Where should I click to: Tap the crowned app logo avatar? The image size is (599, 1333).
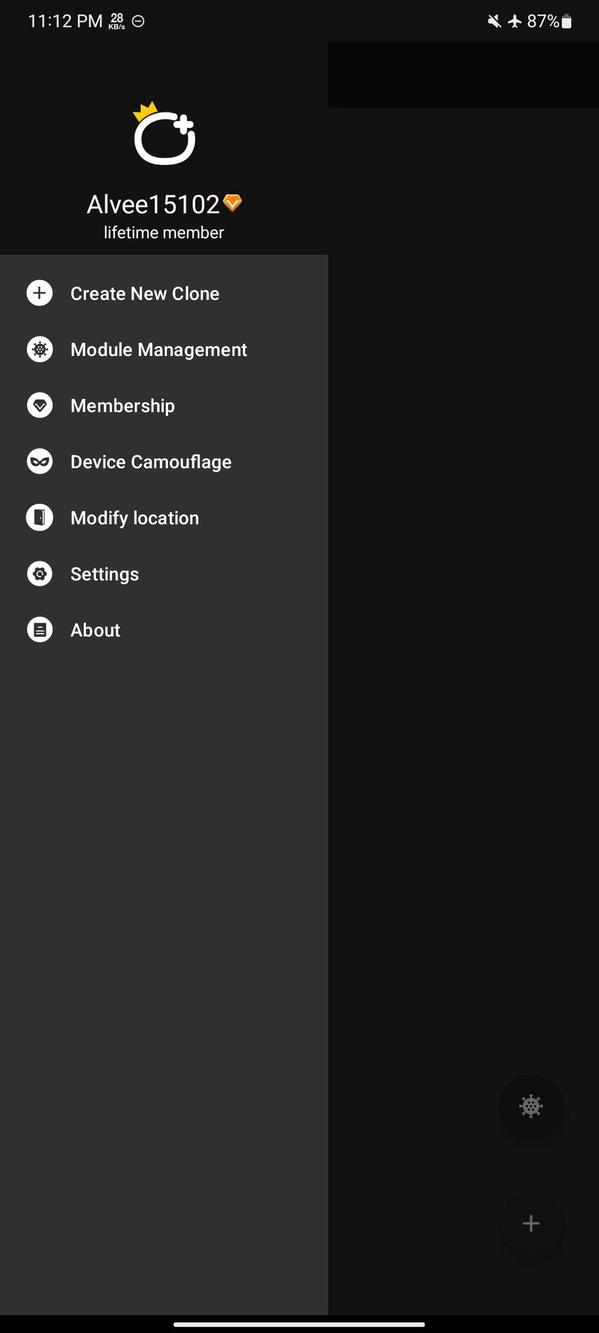(164, 134)
